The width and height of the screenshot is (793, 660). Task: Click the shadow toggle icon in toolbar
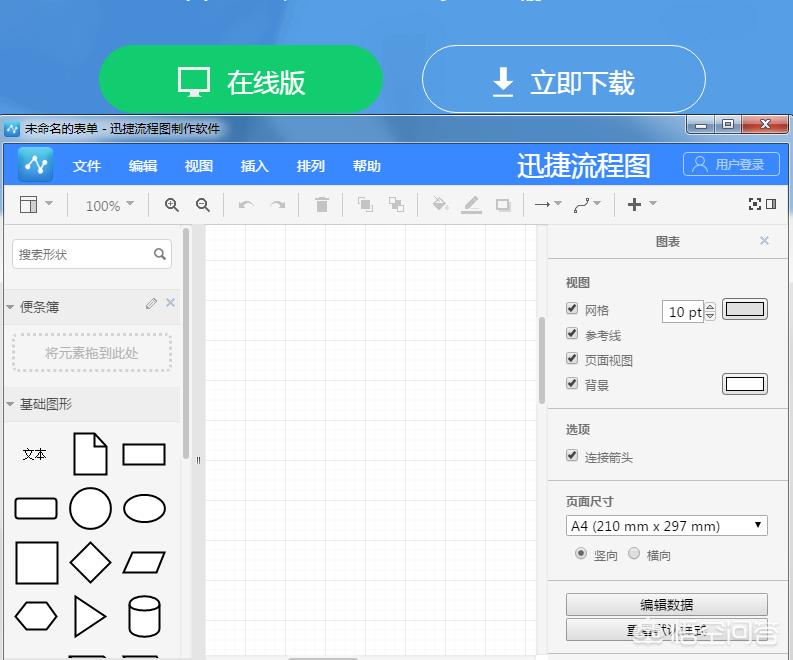503,204
